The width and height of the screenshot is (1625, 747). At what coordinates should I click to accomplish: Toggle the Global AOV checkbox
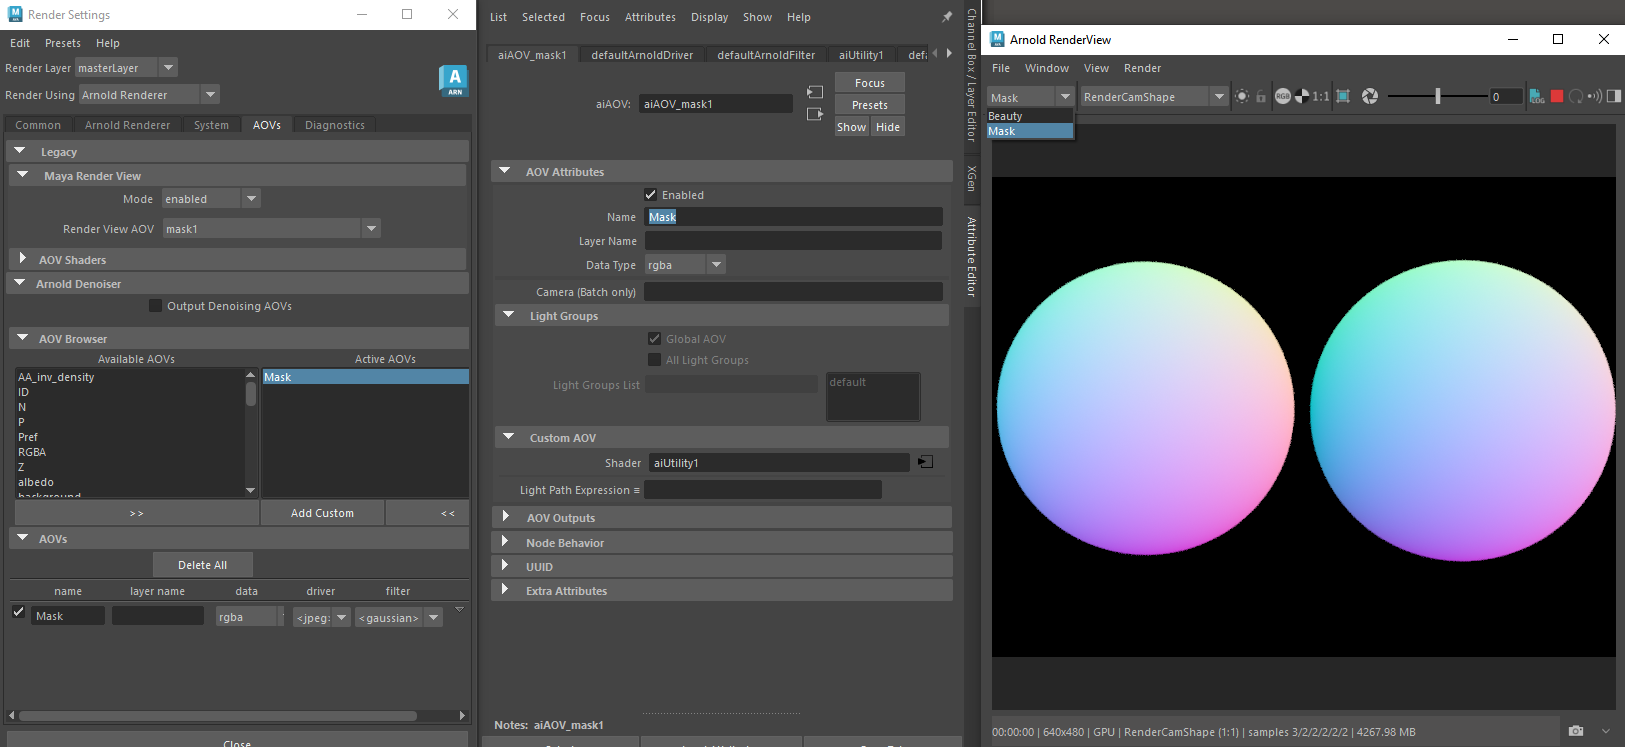click(x=654, y=339)
